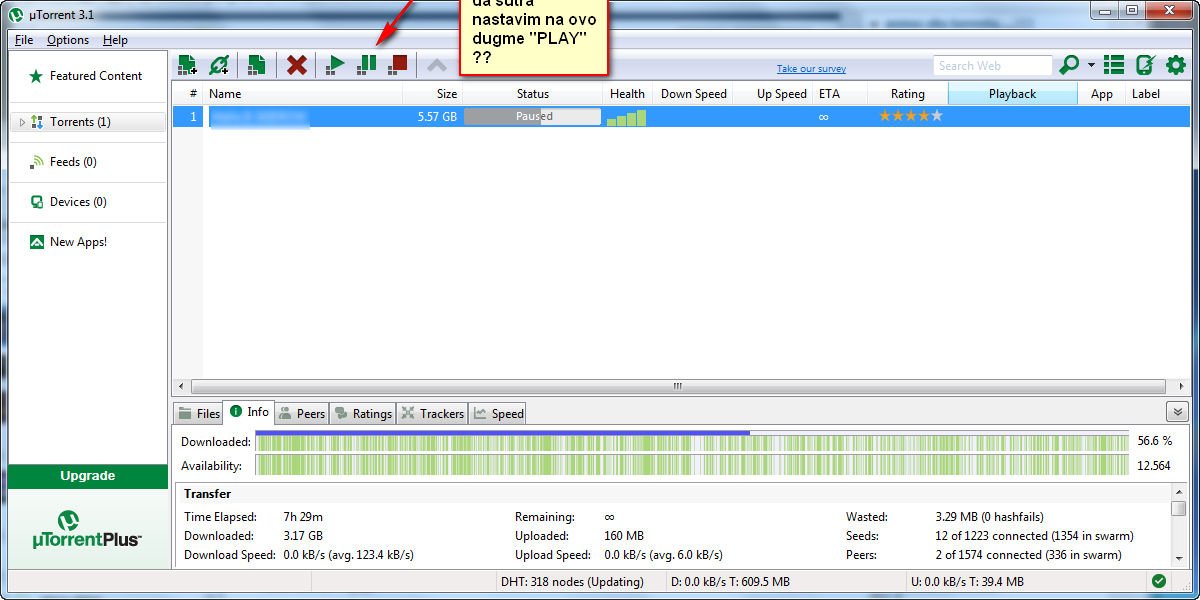Sort by the Status column header
This screenshot has height=600, width=1200.
coord(533,94)
